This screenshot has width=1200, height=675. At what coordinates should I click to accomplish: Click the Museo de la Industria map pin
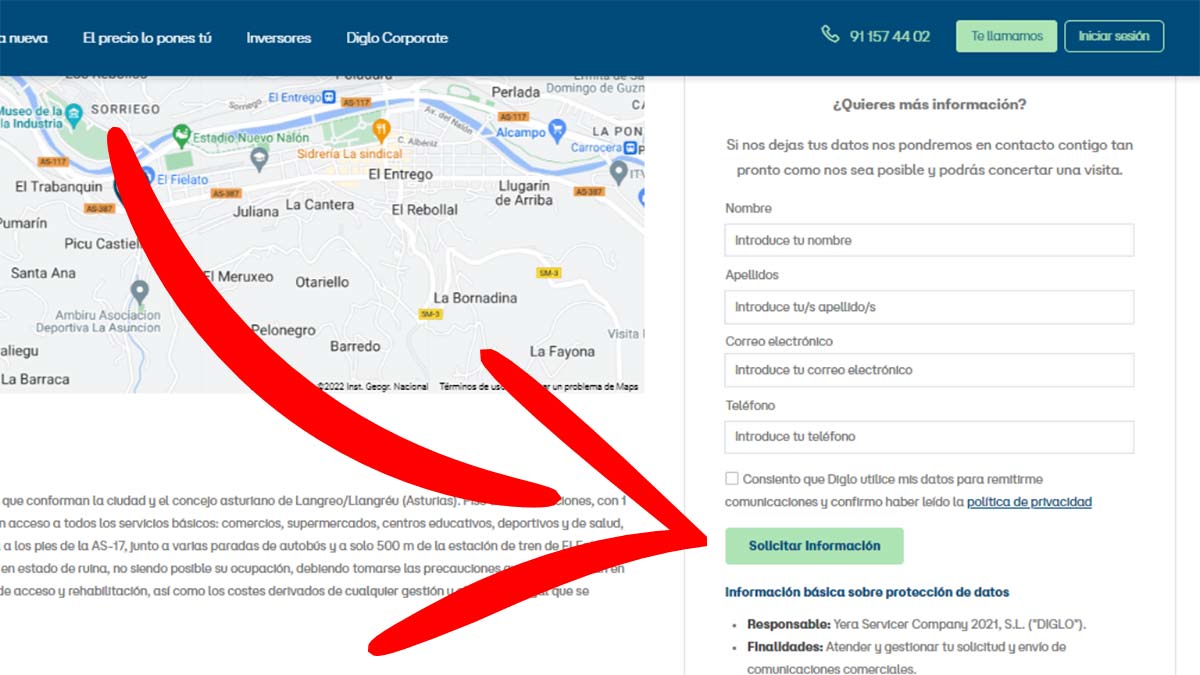[x=74, y=116]
